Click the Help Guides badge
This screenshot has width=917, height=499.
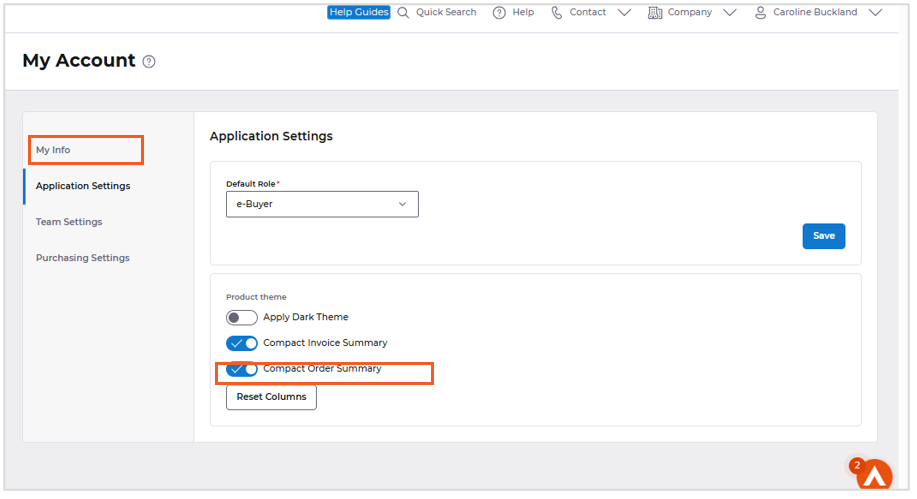click(358, 13)
